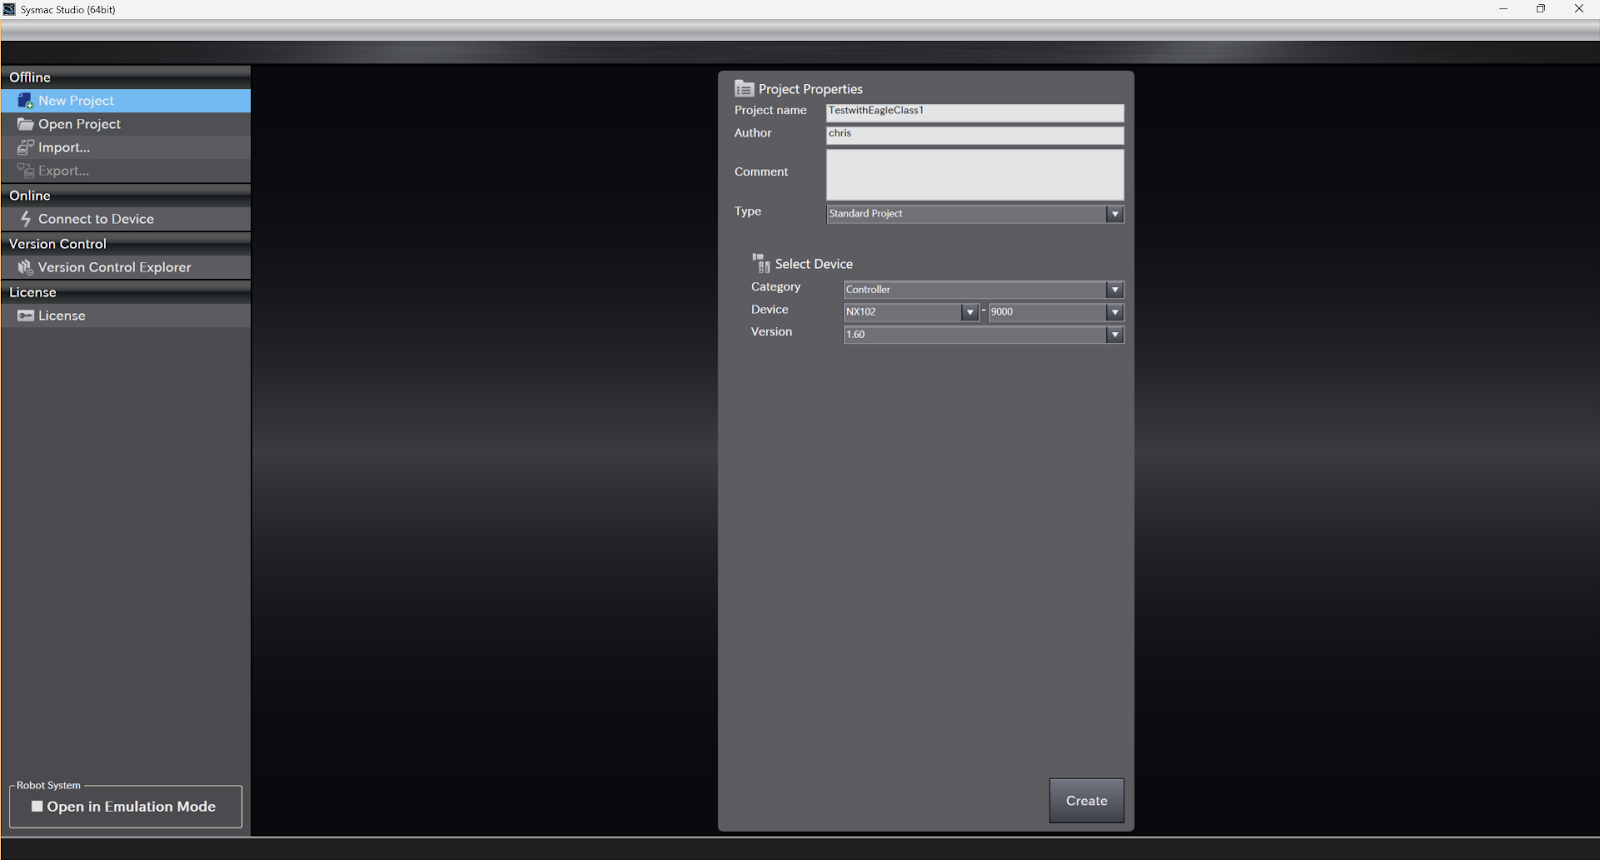Click the Project Properties heading text
The height and width of the screenshot is (860, 1600).
[x=810, y=89]
